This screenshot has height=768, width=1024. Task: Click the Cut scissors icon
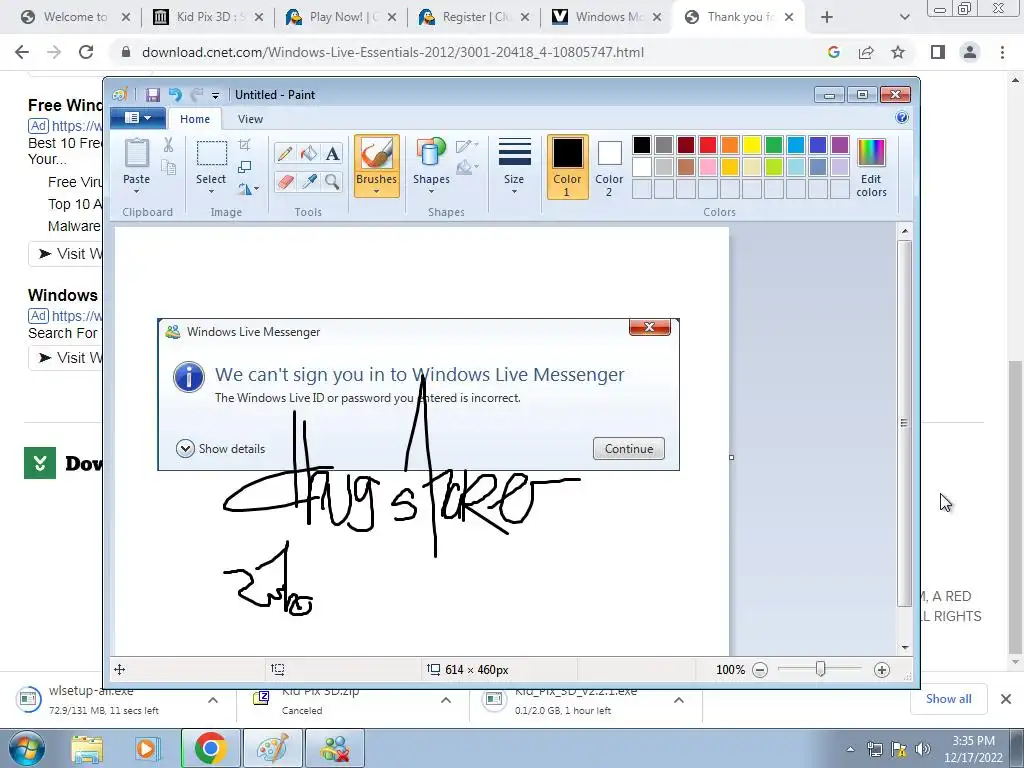click(168, 145)
